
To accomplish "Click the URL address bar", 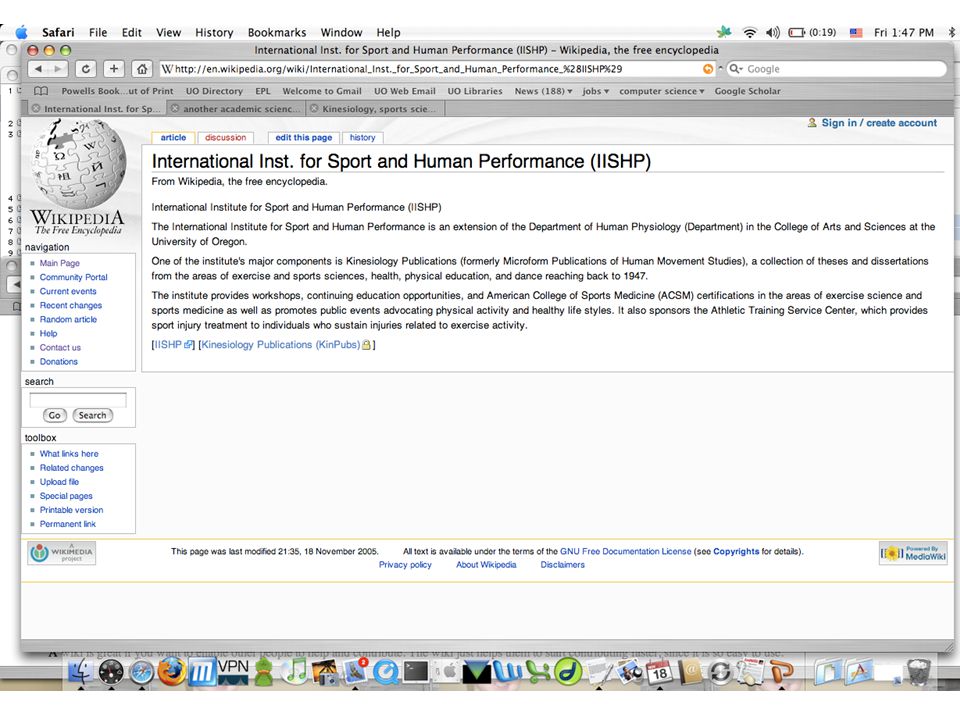I will coord(429,69).
